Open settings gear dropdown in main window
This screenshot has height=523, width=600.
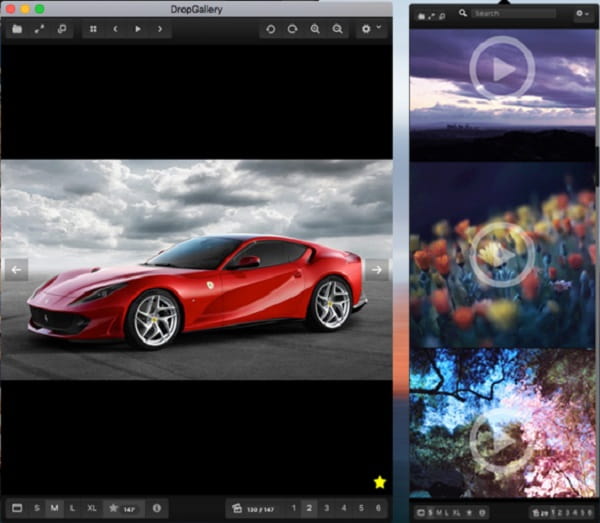(371, 29)
